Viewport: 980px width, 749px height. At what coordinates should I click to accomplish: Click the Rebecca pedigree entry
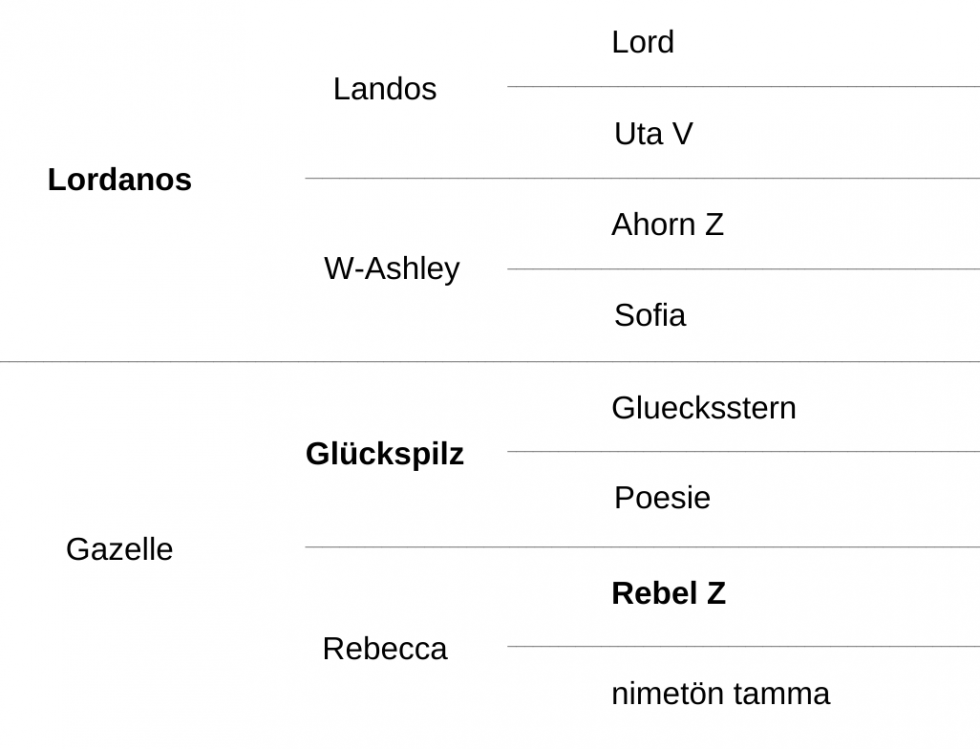point(384,649)
